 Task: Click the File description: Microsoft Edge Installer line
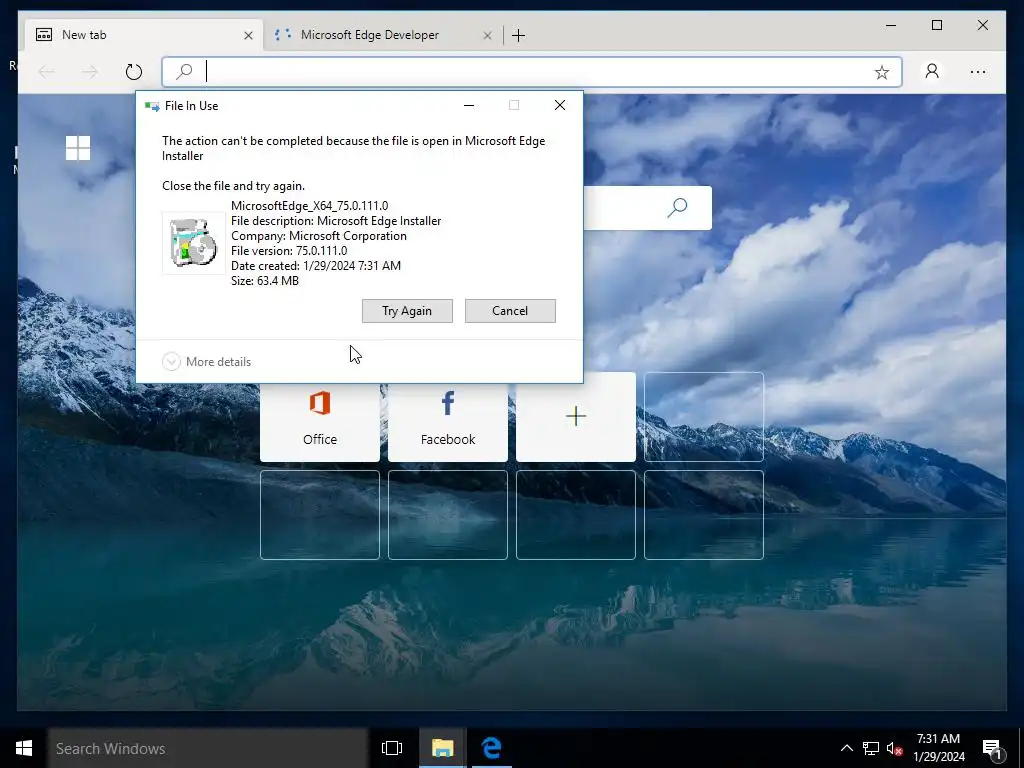tap(336, 221)
